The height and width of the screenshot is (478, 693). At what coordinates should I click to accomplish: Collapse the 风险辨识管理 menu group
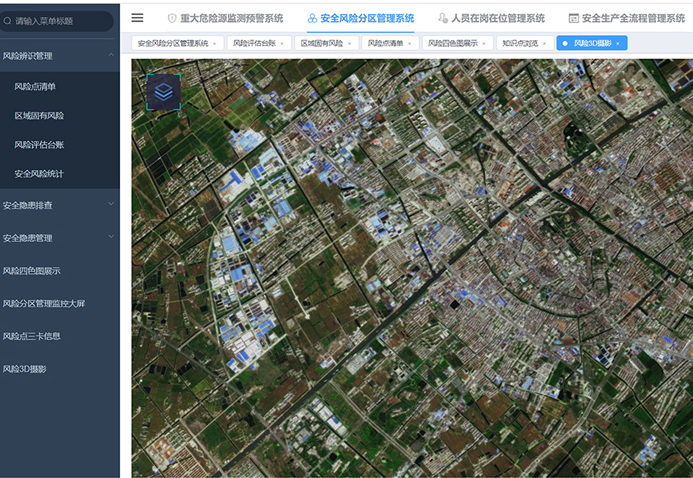point(111,57)
